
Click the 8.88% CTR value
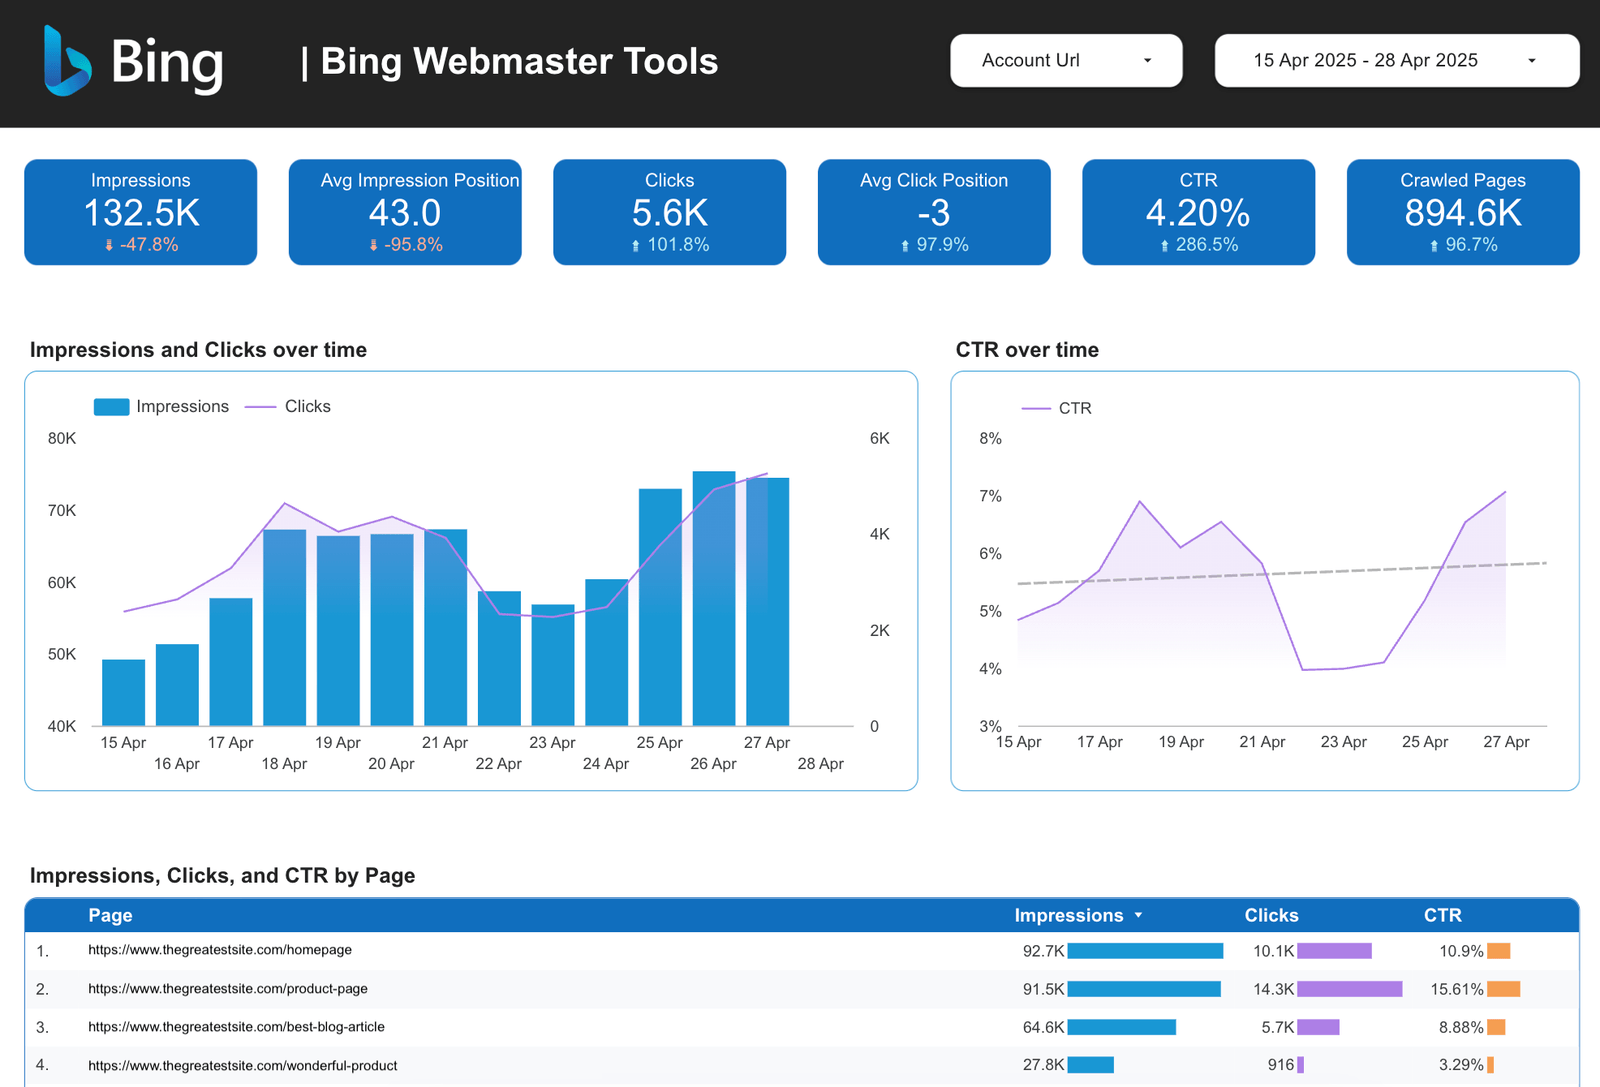click(x=1461, y=1027)
